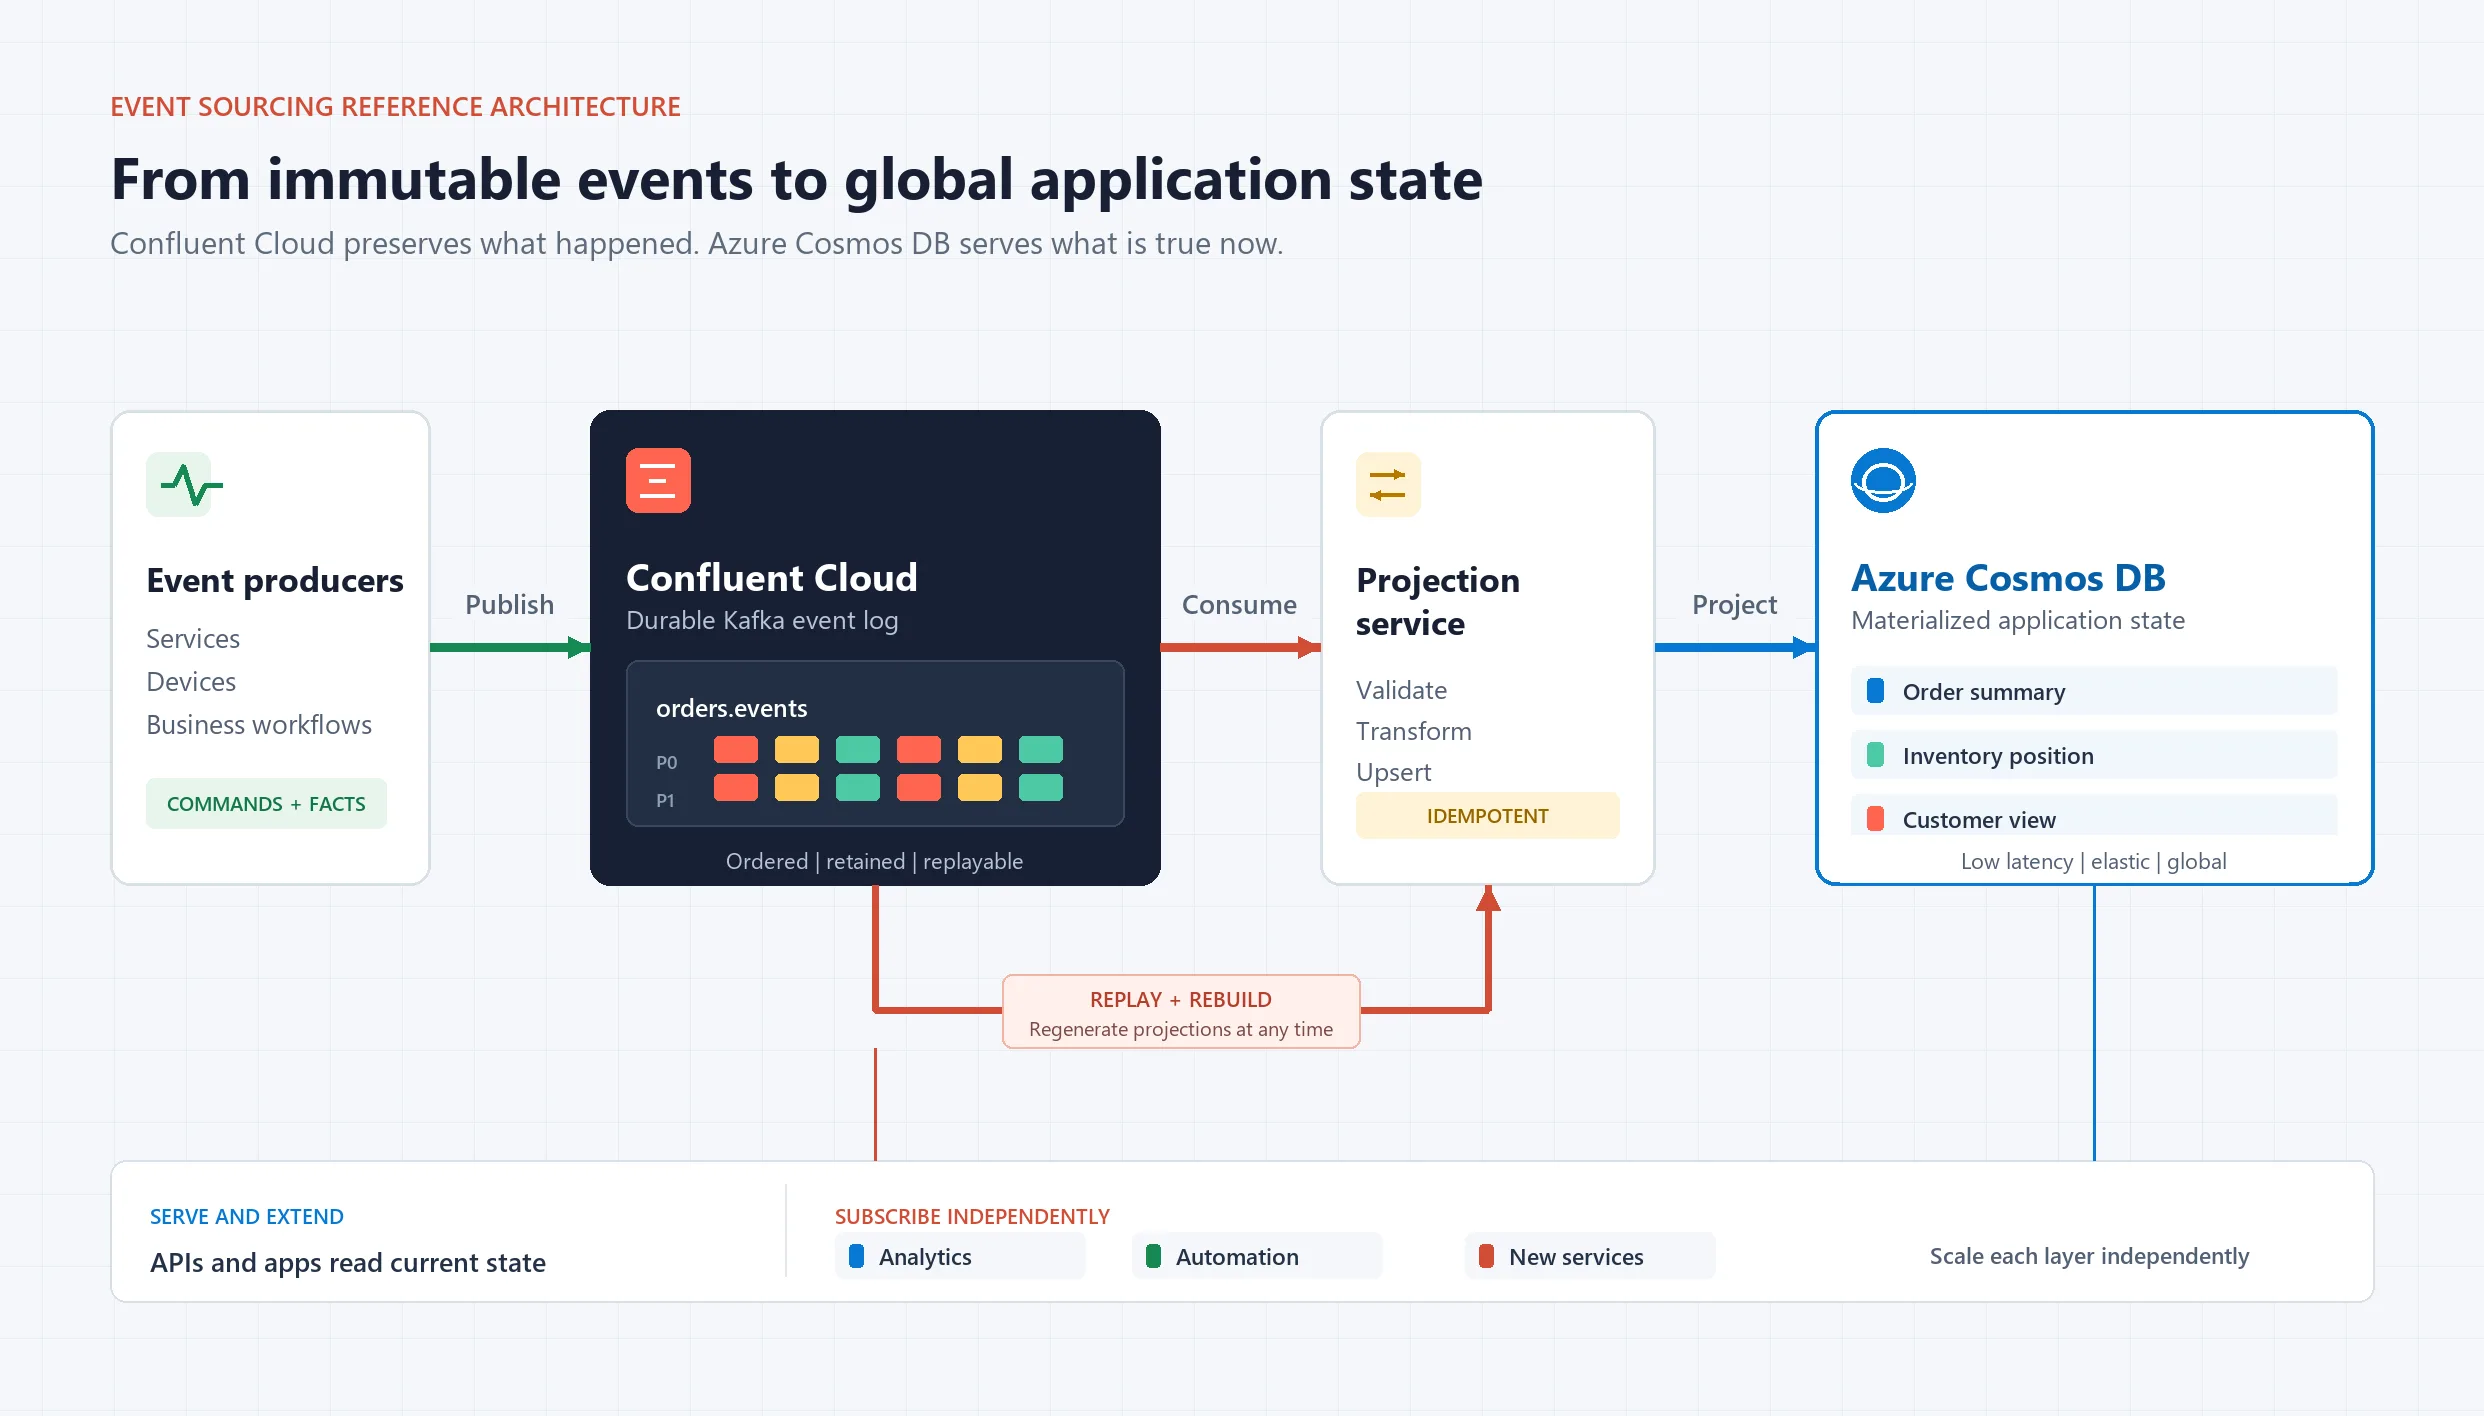
Task: Click the P0 partition label
Action: (666, 762)
